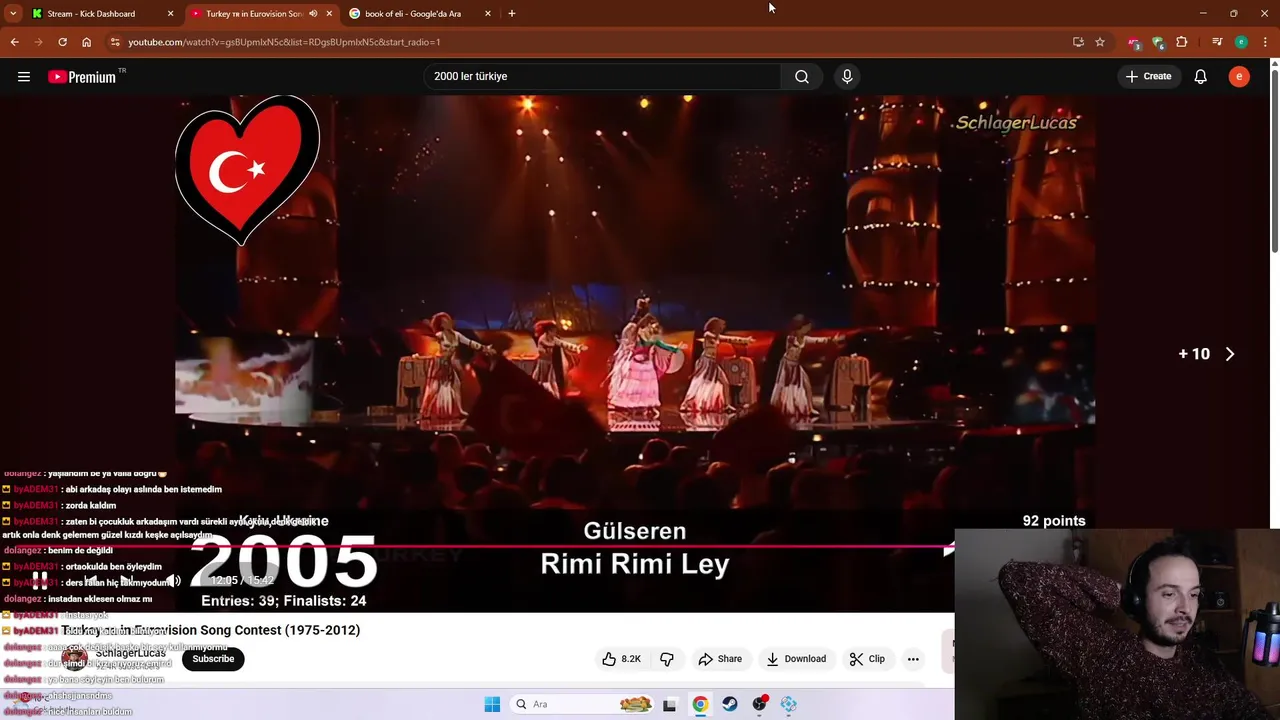
Task: Like the video (8.2K)
Action: [x=621, y=659]
